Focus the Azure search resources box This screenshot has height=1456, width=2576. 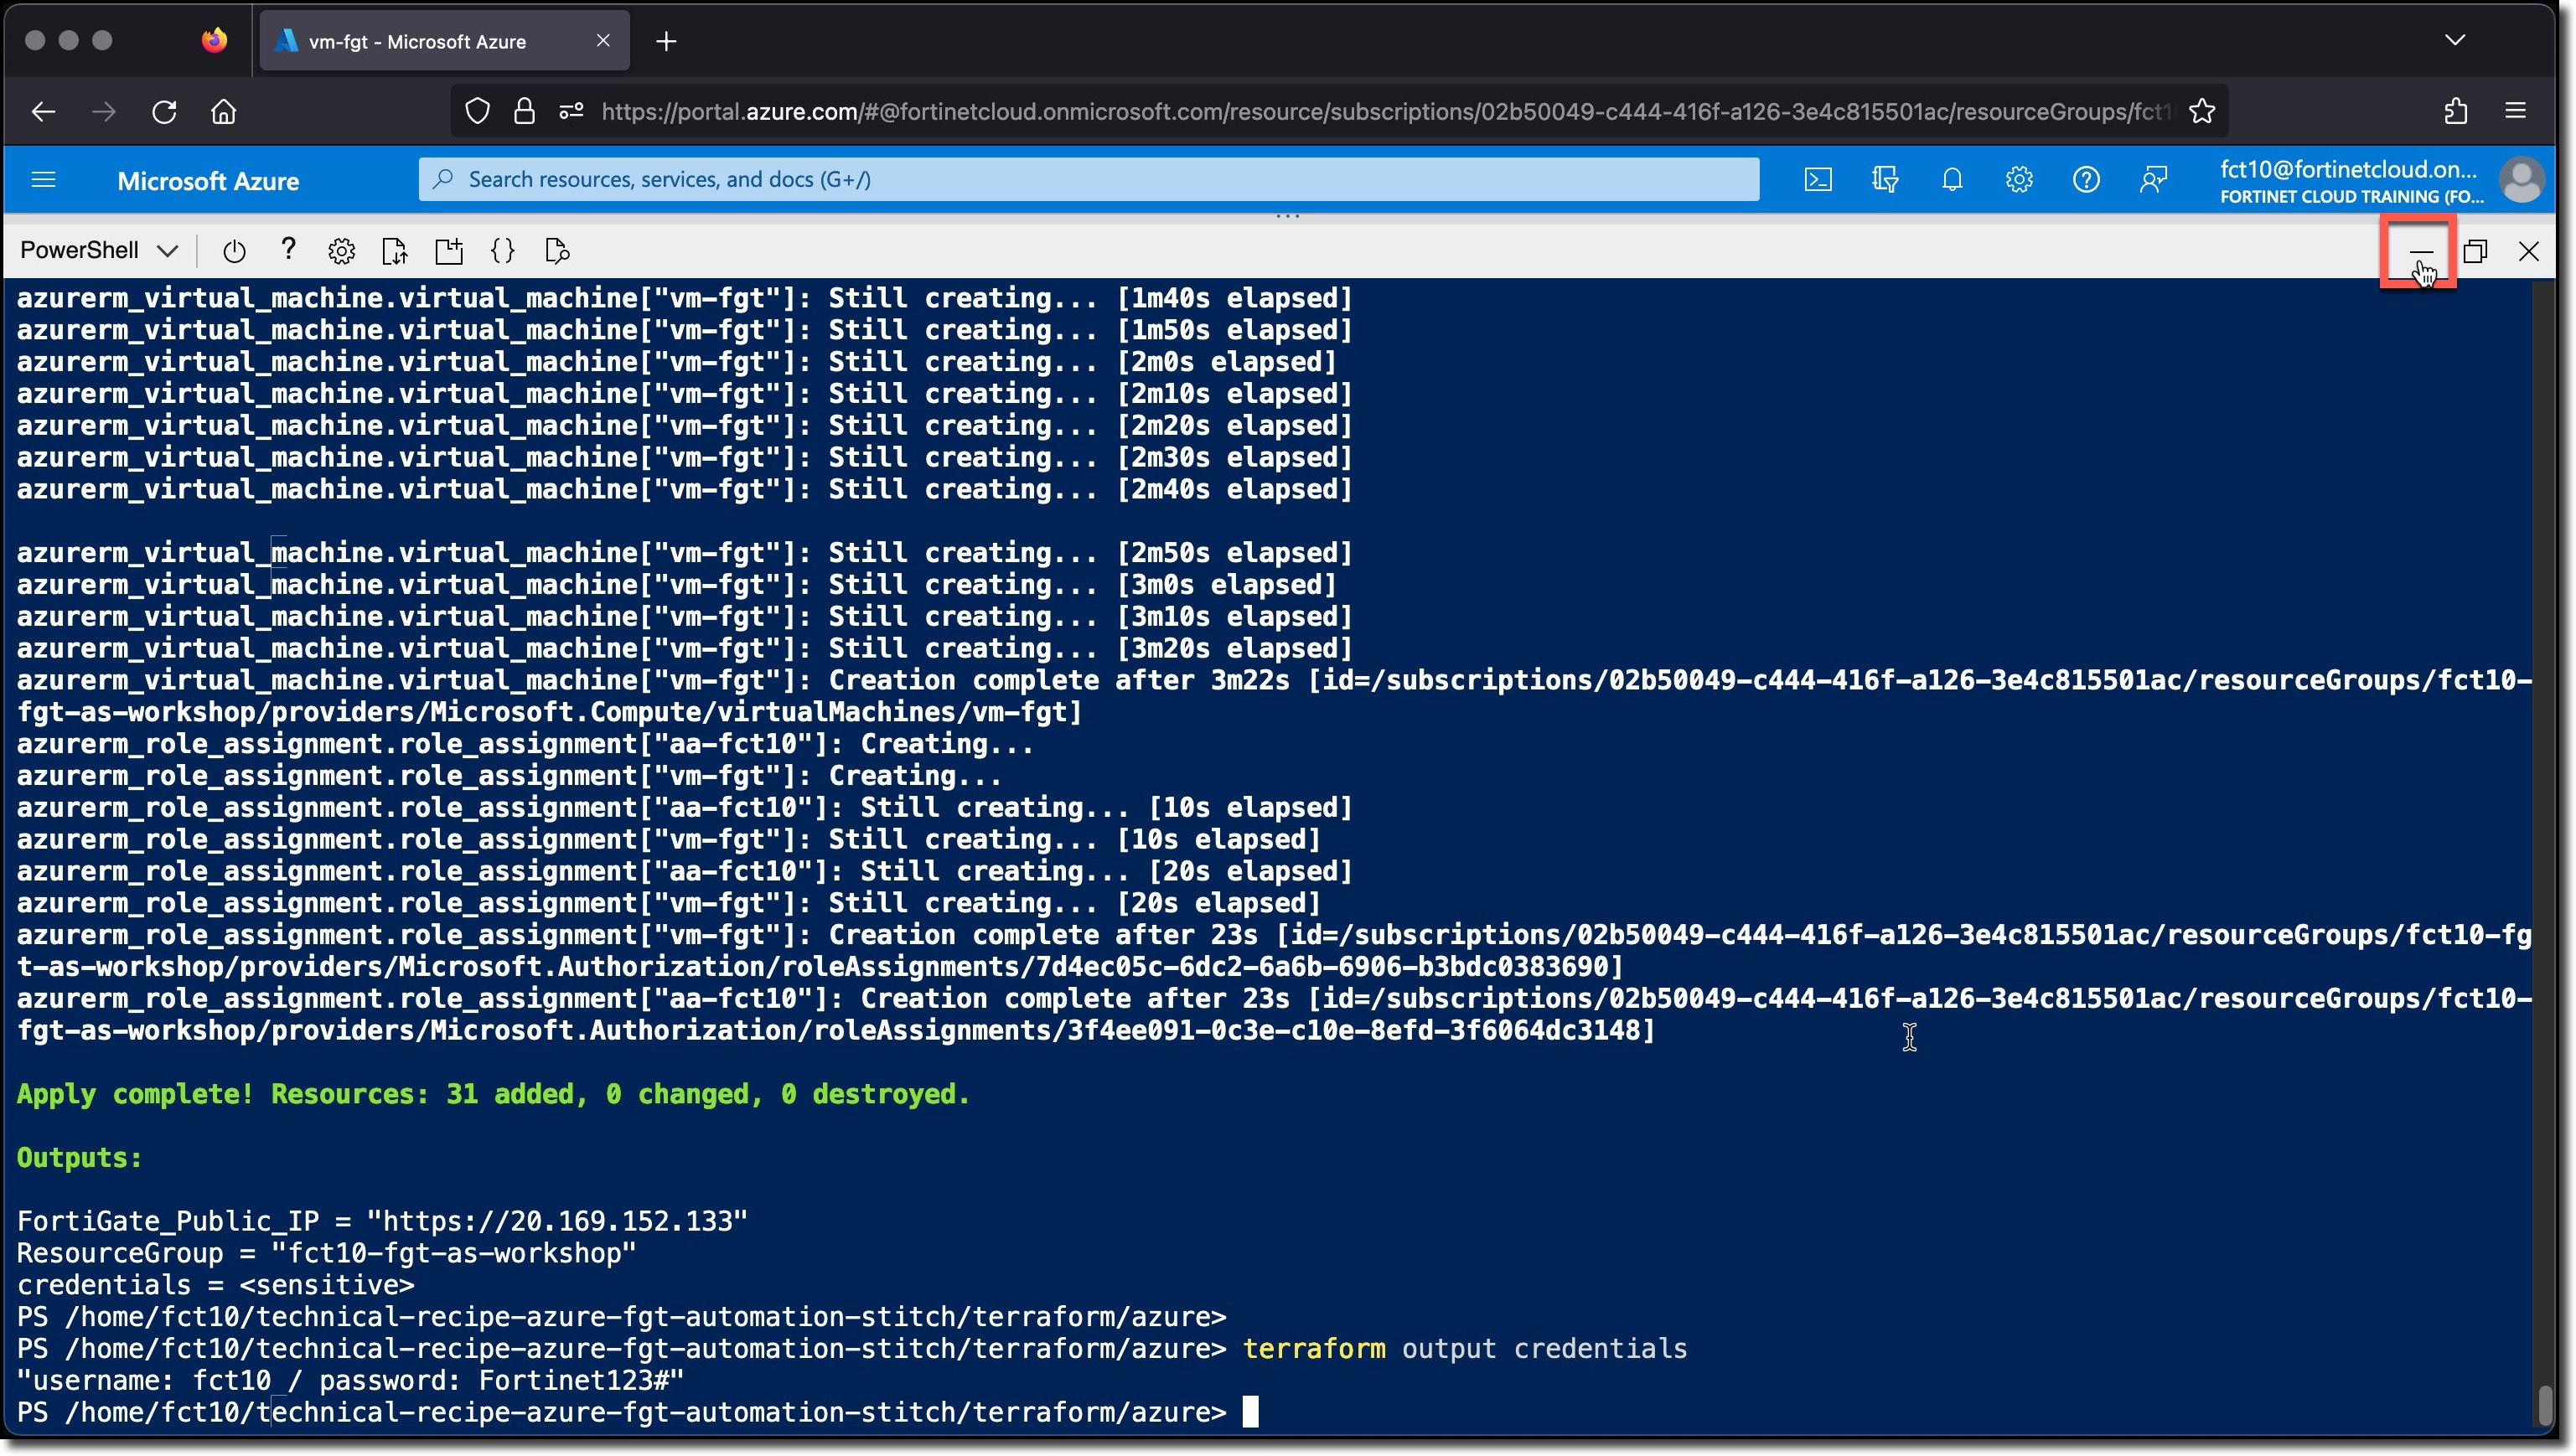(x=1089, y=179)
